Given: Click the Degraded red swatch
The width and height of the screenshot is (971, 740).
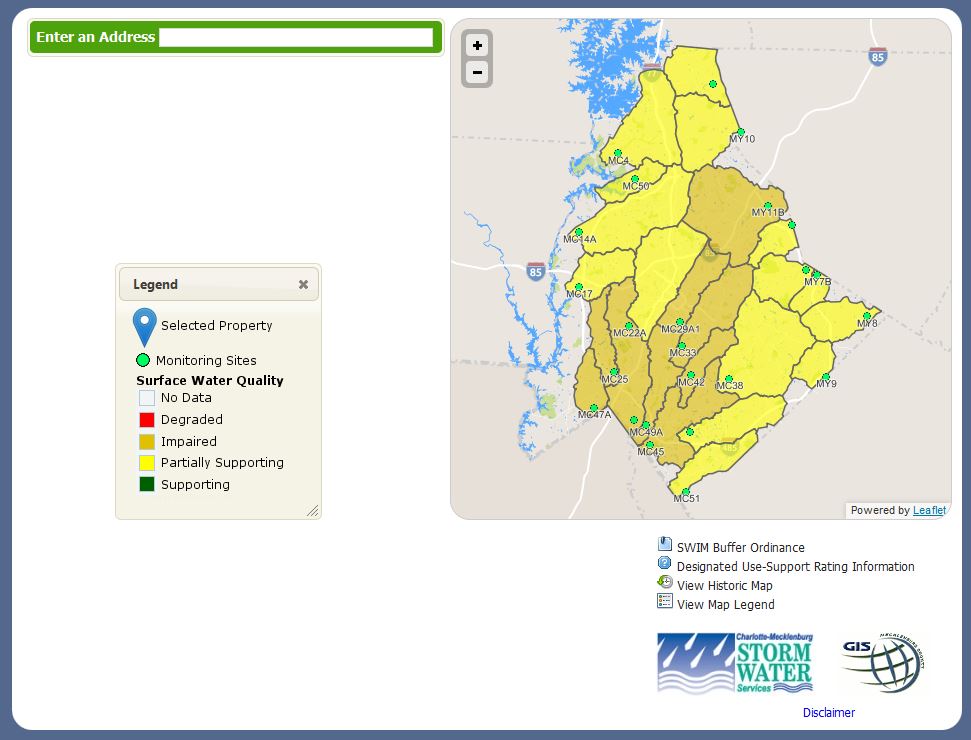Looking at the screenshot, I should click(x=147, y=420).
